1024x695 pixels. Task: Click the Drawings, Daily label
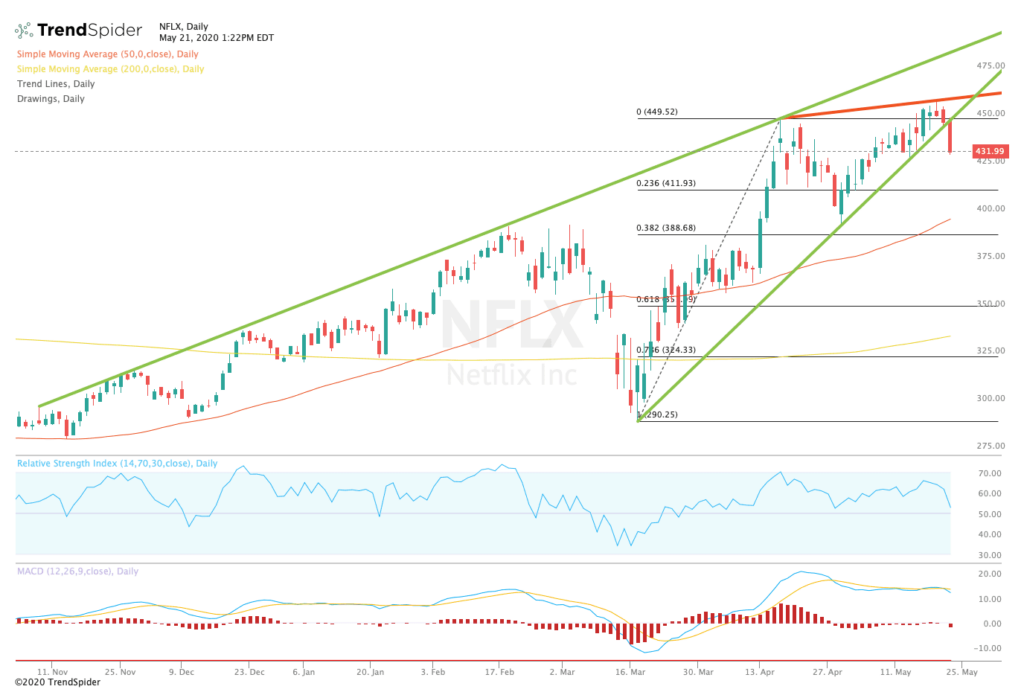(x=50, y=99)
